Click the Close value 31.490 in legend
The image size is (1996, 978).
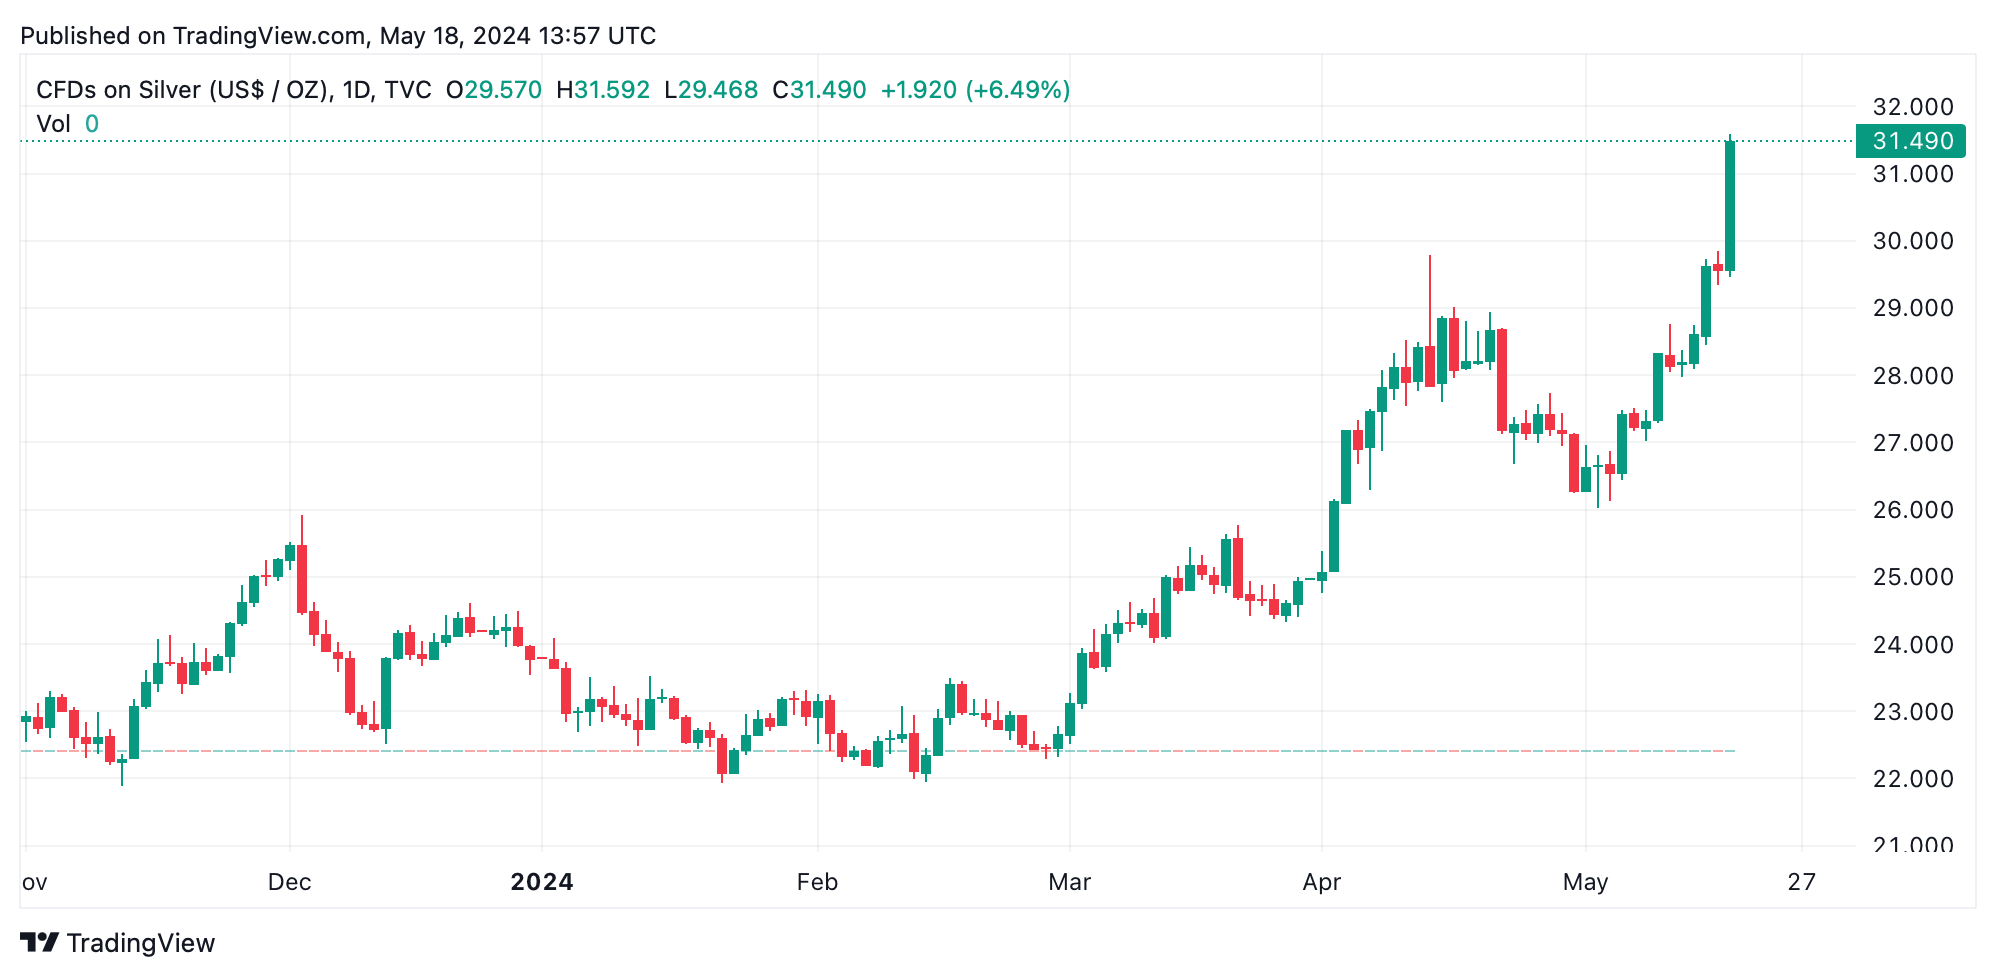point(828,90)
